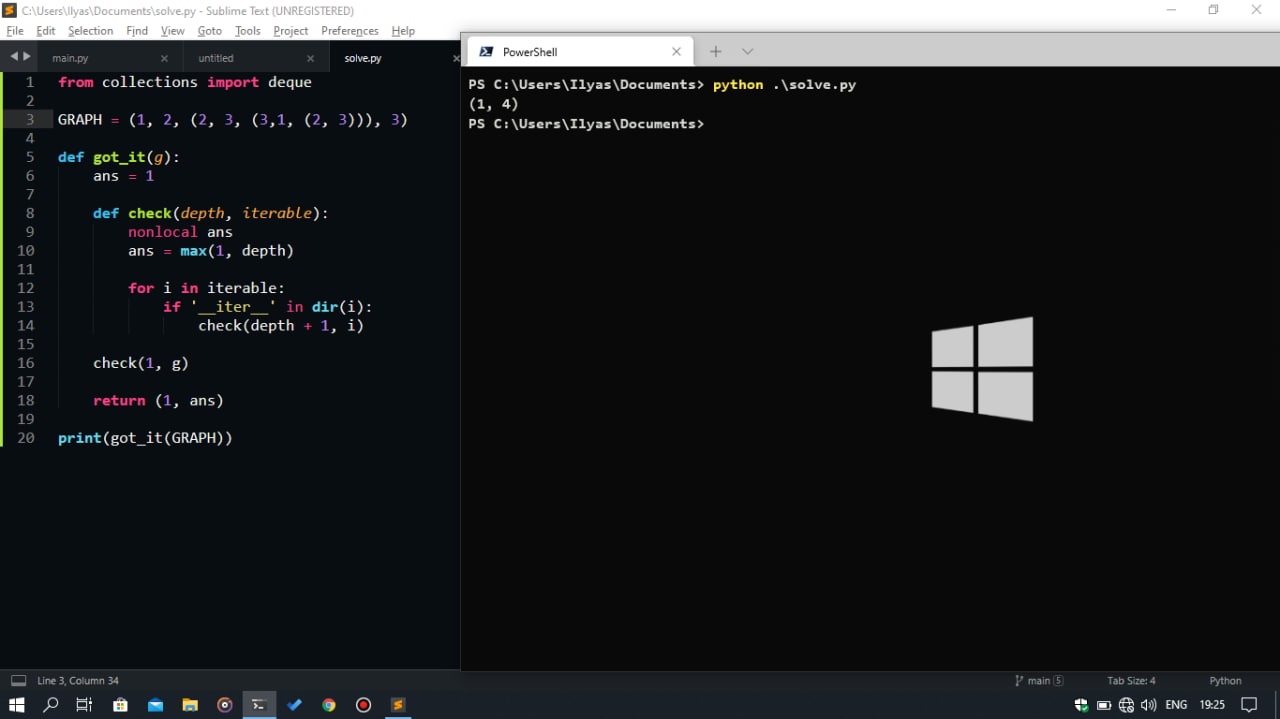Open the Selection menu
This screenshot has height=719, width=1280.
pos(90,31)
